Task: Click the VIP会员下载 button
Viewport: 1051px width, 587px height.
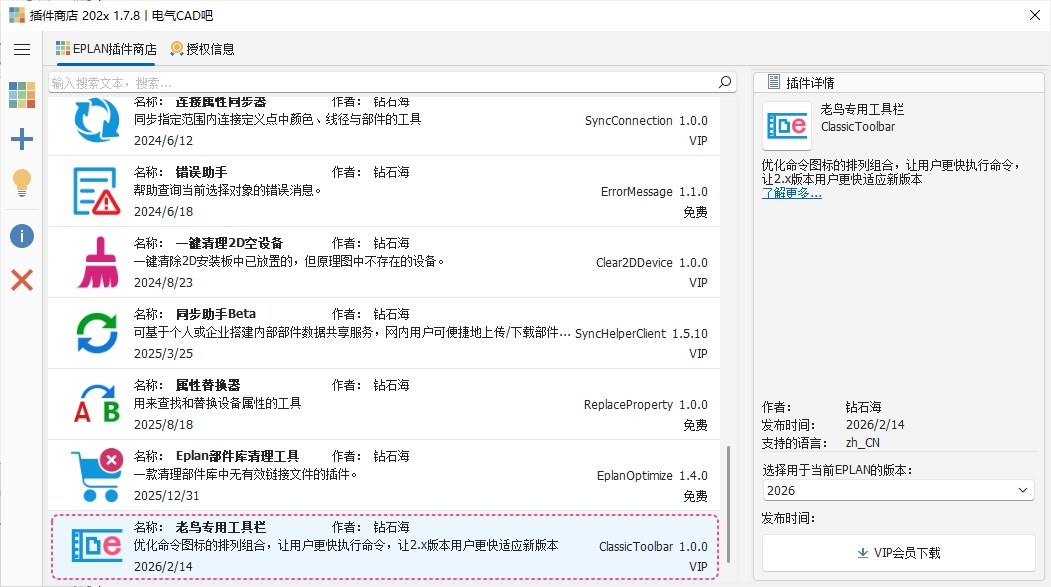Action: click(x=897, y=553)
